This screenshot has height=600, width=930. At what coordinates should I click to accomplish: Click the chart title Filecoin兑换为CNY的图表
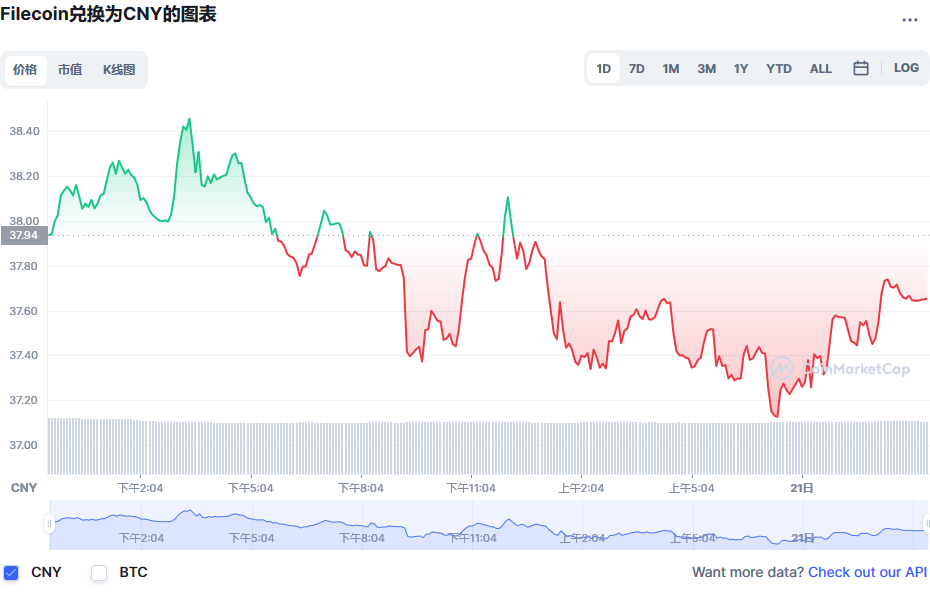[x=109, y=14]
